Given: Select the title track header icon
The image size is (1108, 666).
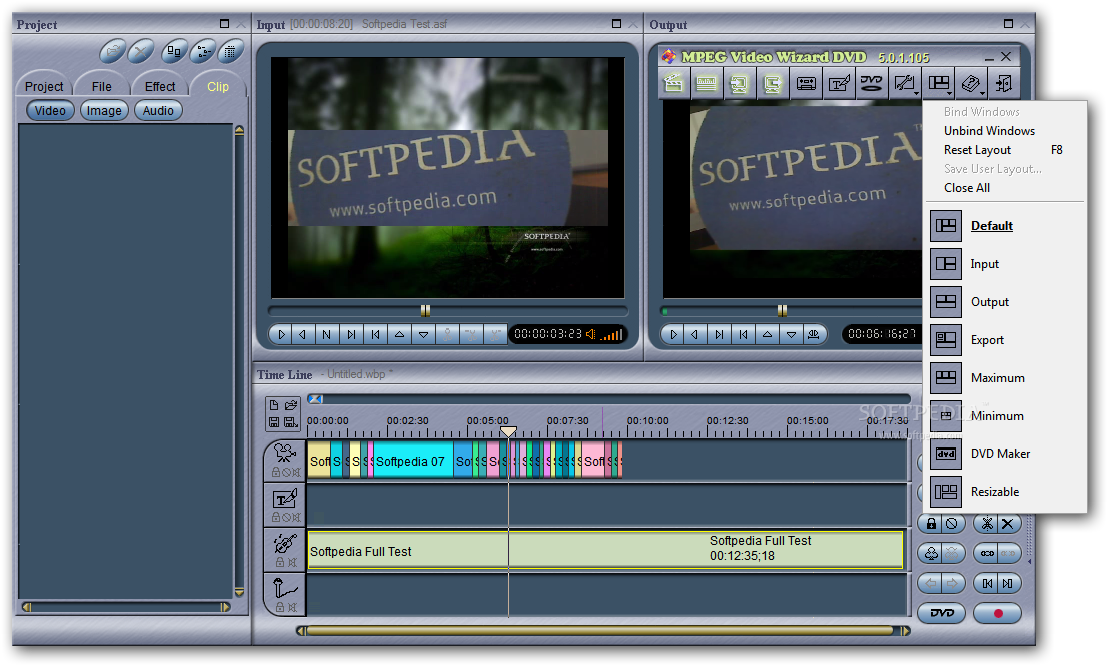Looking at the screenshot, I should click(x=285, y=498).
